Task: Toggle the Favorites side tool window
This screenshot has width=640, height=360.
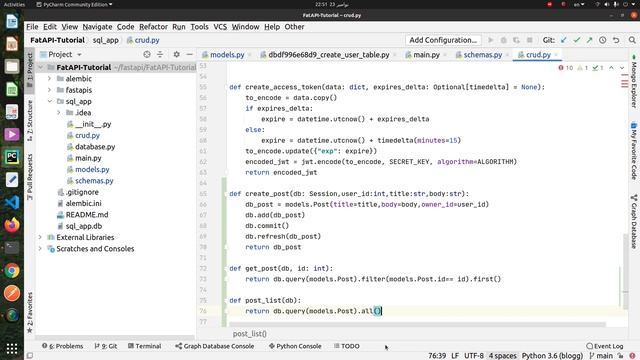Action: (30, 312)
